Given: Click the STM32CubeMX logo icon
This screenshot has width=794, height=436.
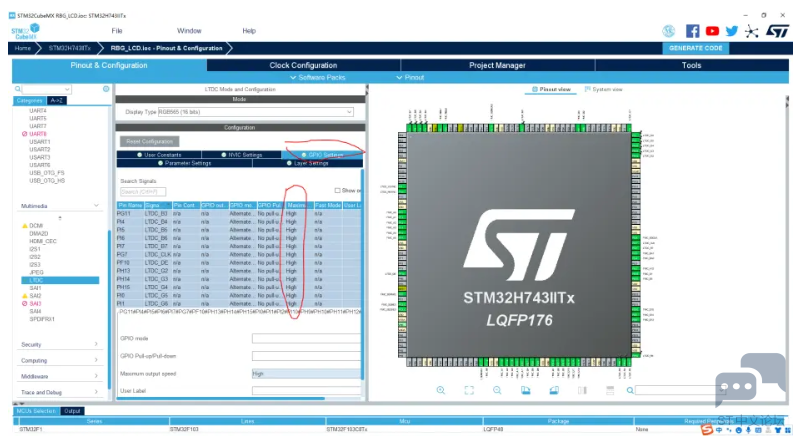Looking at the screenshot, I should (x=25, y=31).
